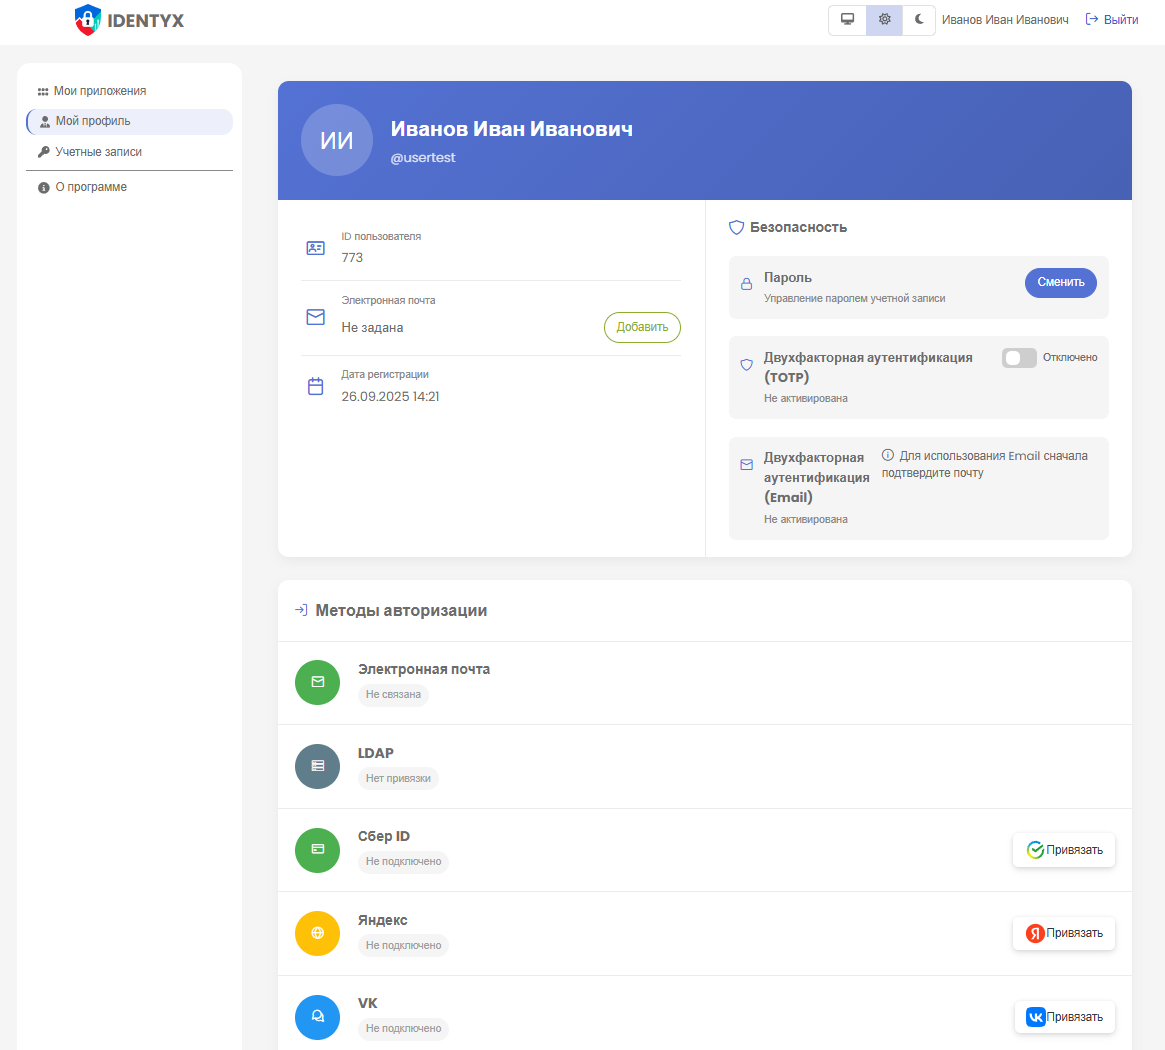Click the user ID badge icon
The image size is (1165, 1050).
pyautogui.click(x=316, y=247)
